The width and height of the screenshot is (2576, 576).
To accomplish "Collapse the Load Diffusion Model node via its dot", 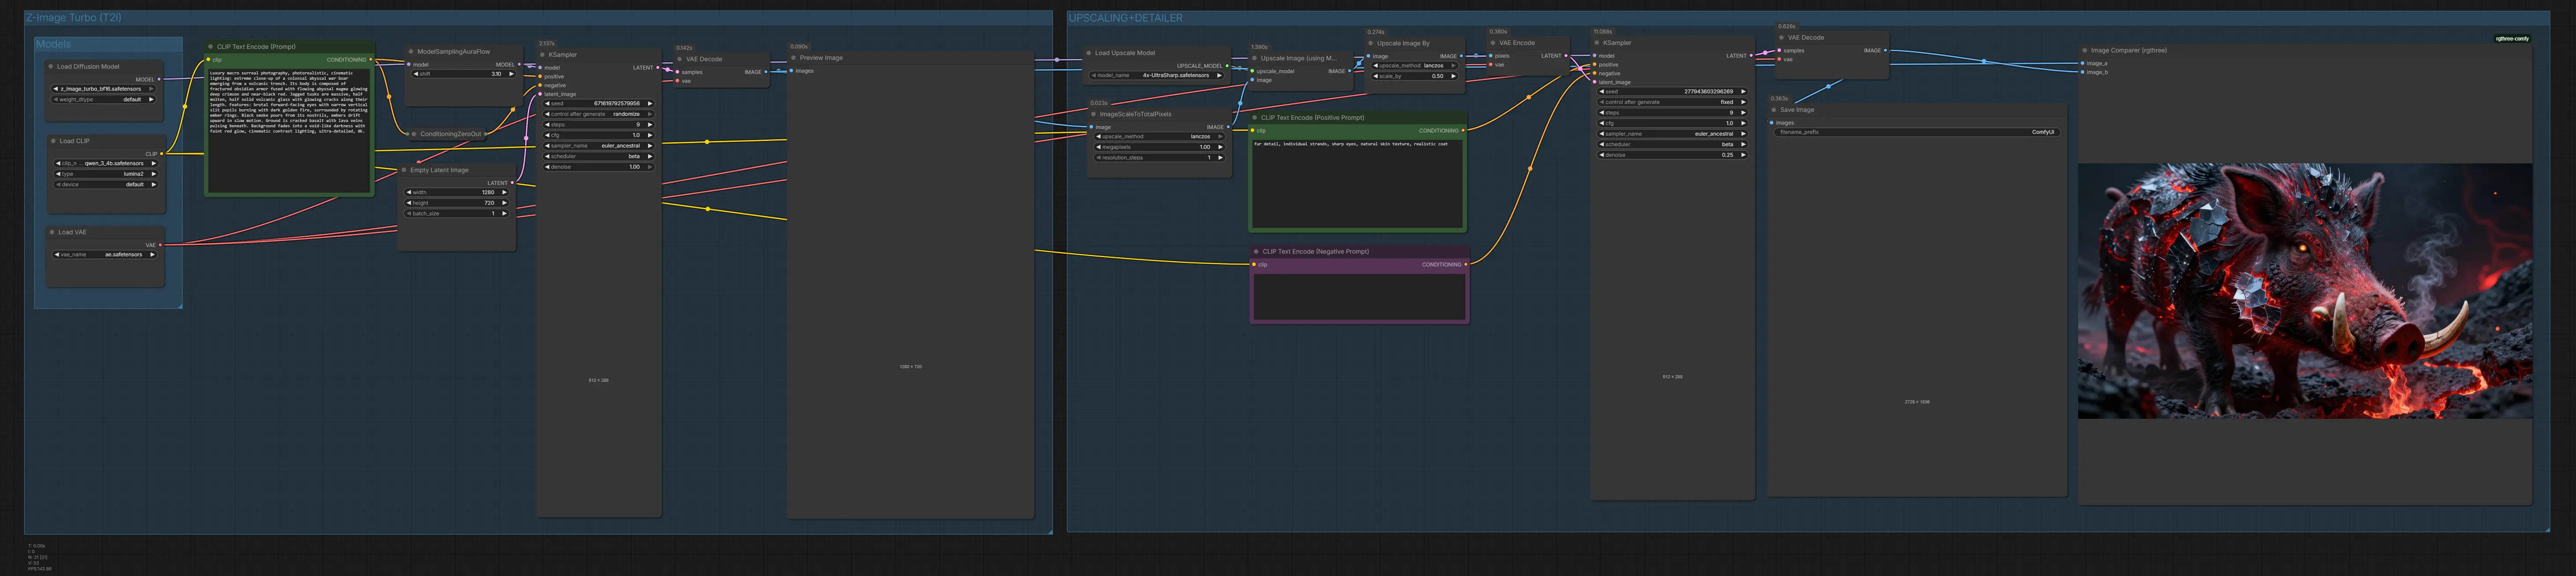I will click(x=51, y=67).
